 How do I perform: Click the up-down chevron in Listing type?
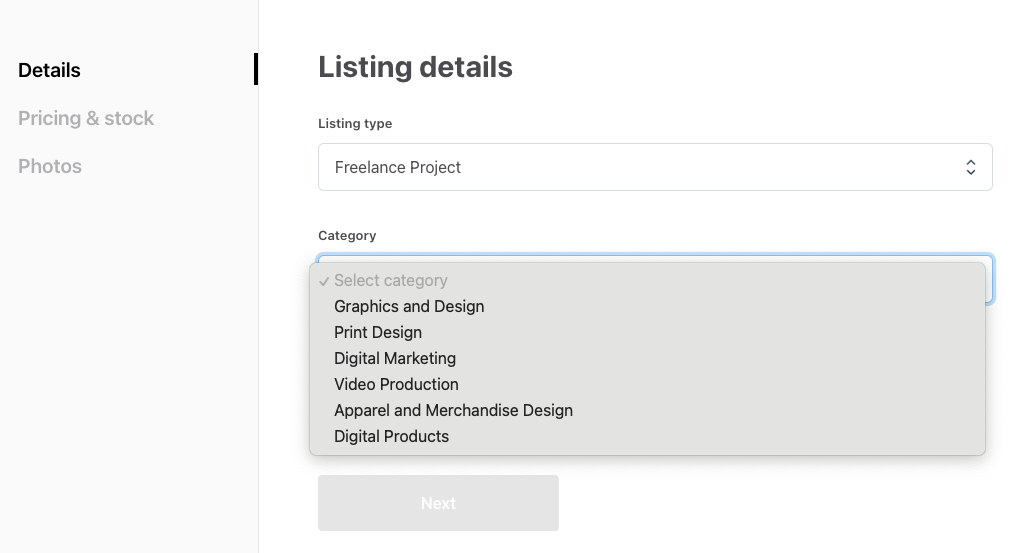point(970,168)
